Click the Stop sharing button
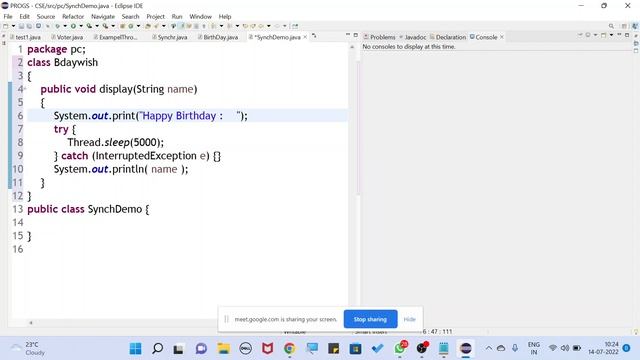640x360 pixels. click(x=370, y=319)
